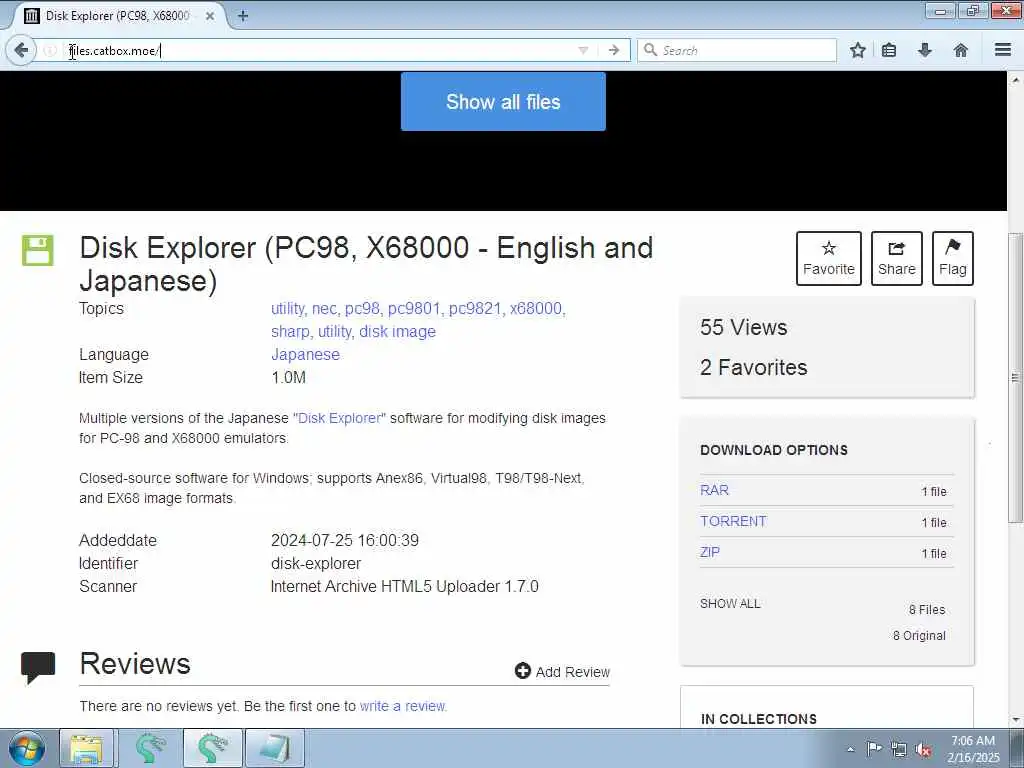Download the RAR file option
The image size is (1024, 768).
[x=714, y=490]
